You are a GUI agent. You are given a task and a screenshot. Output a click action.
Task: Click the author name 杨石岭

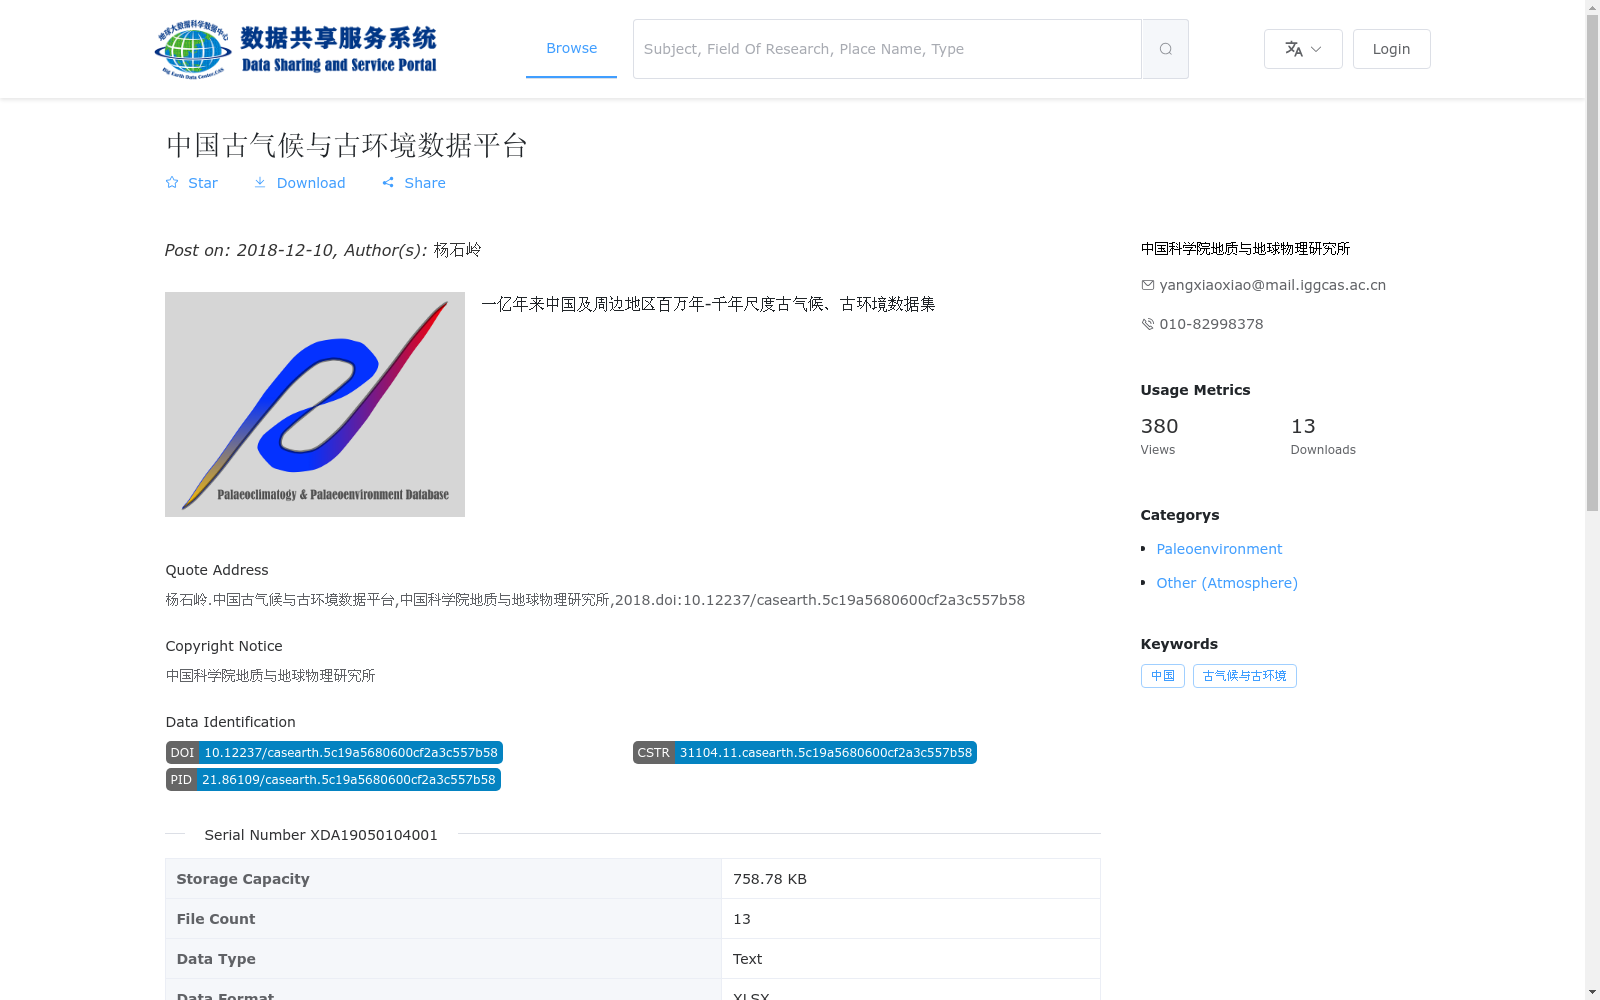click(457, 250)
